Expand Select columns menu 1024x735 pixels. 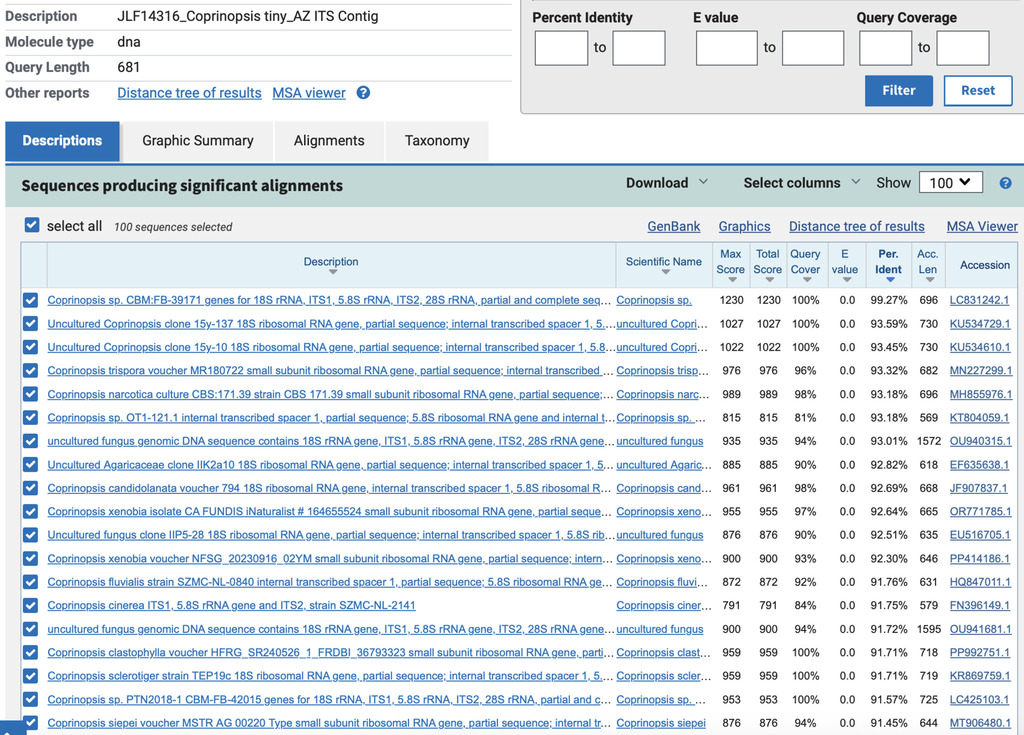pyautogui.click(x=801, y=183)
